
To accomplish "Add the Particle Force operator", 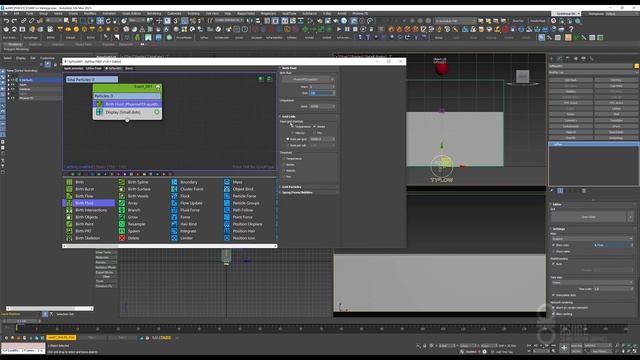I will [x=244, y=196].
